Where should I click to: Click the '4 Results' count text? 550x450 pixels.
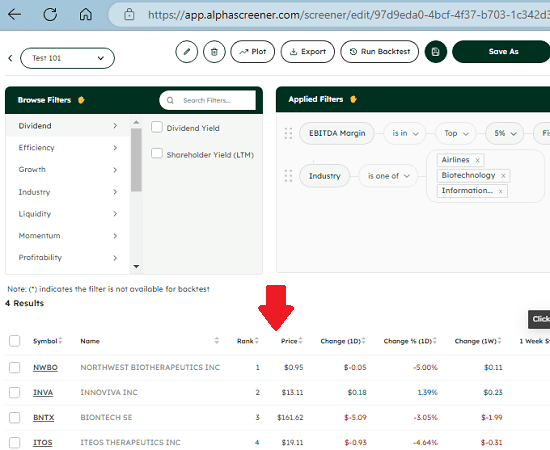pos(25,303)
